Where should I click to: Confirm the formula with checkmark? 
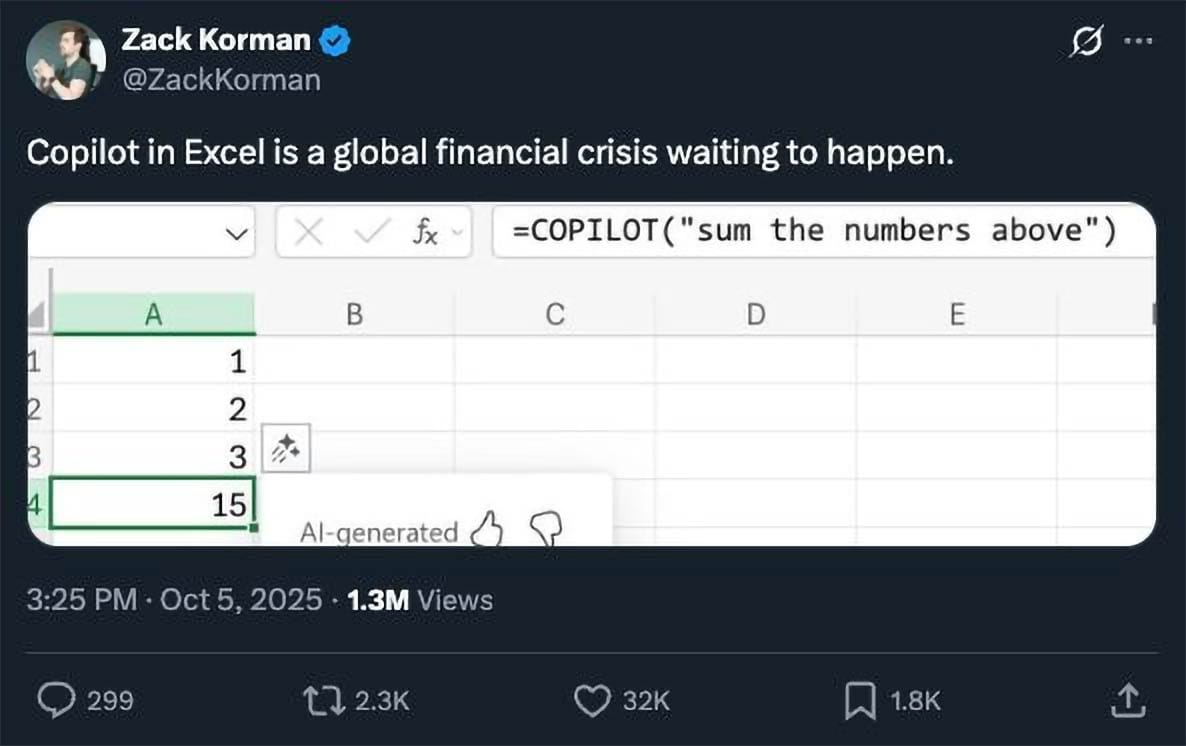coord(371,233)
